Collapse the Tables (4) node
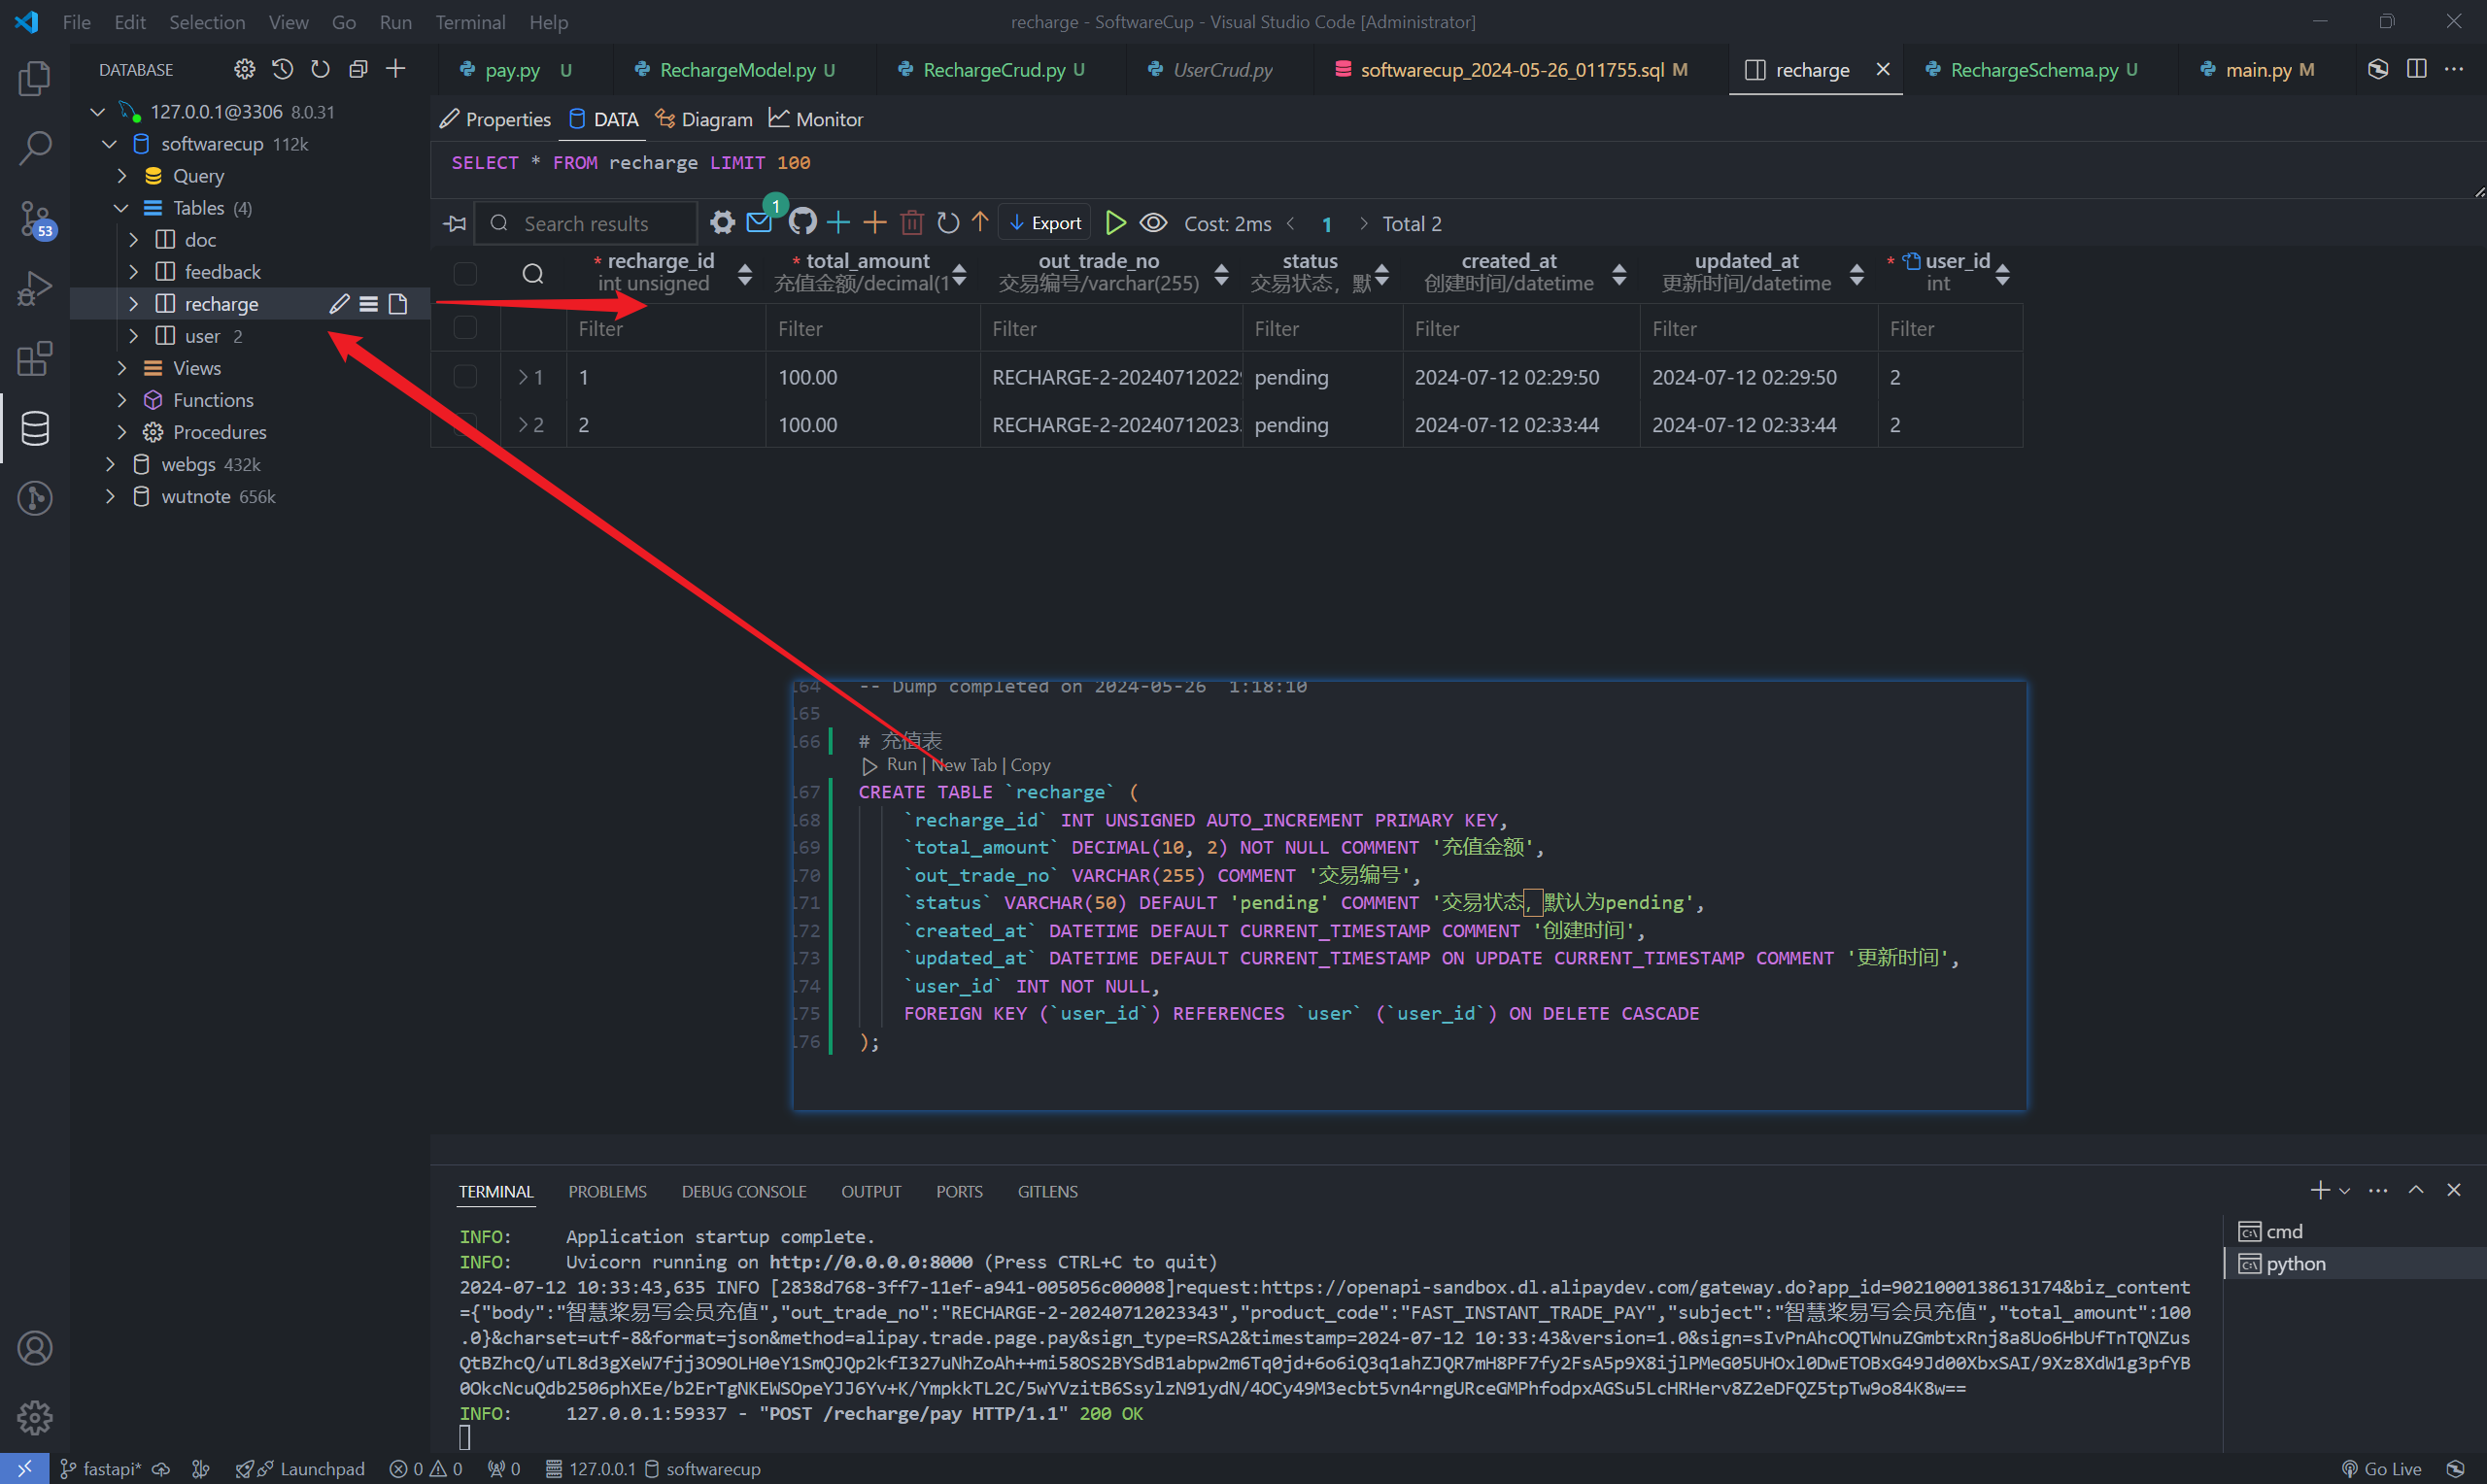 pos(122,208)
